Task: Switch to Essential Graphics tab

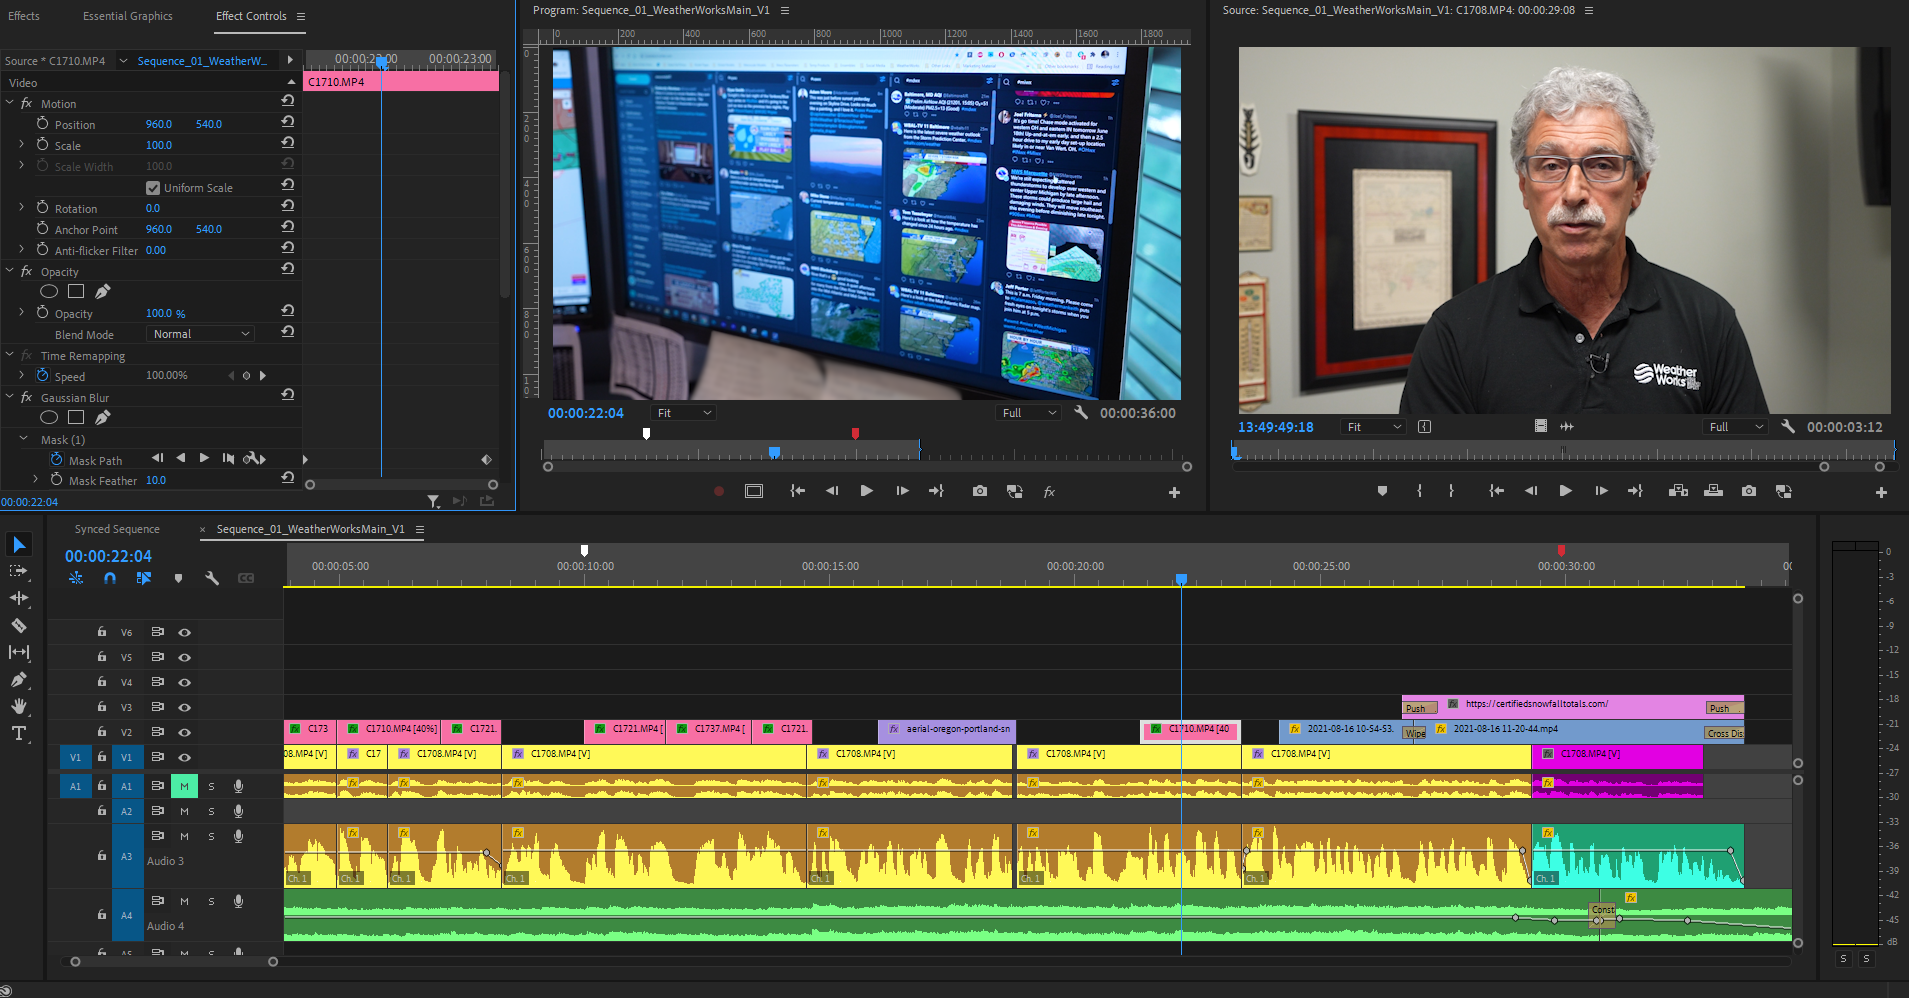Action: pyautogui.click(x=127, y=16)
